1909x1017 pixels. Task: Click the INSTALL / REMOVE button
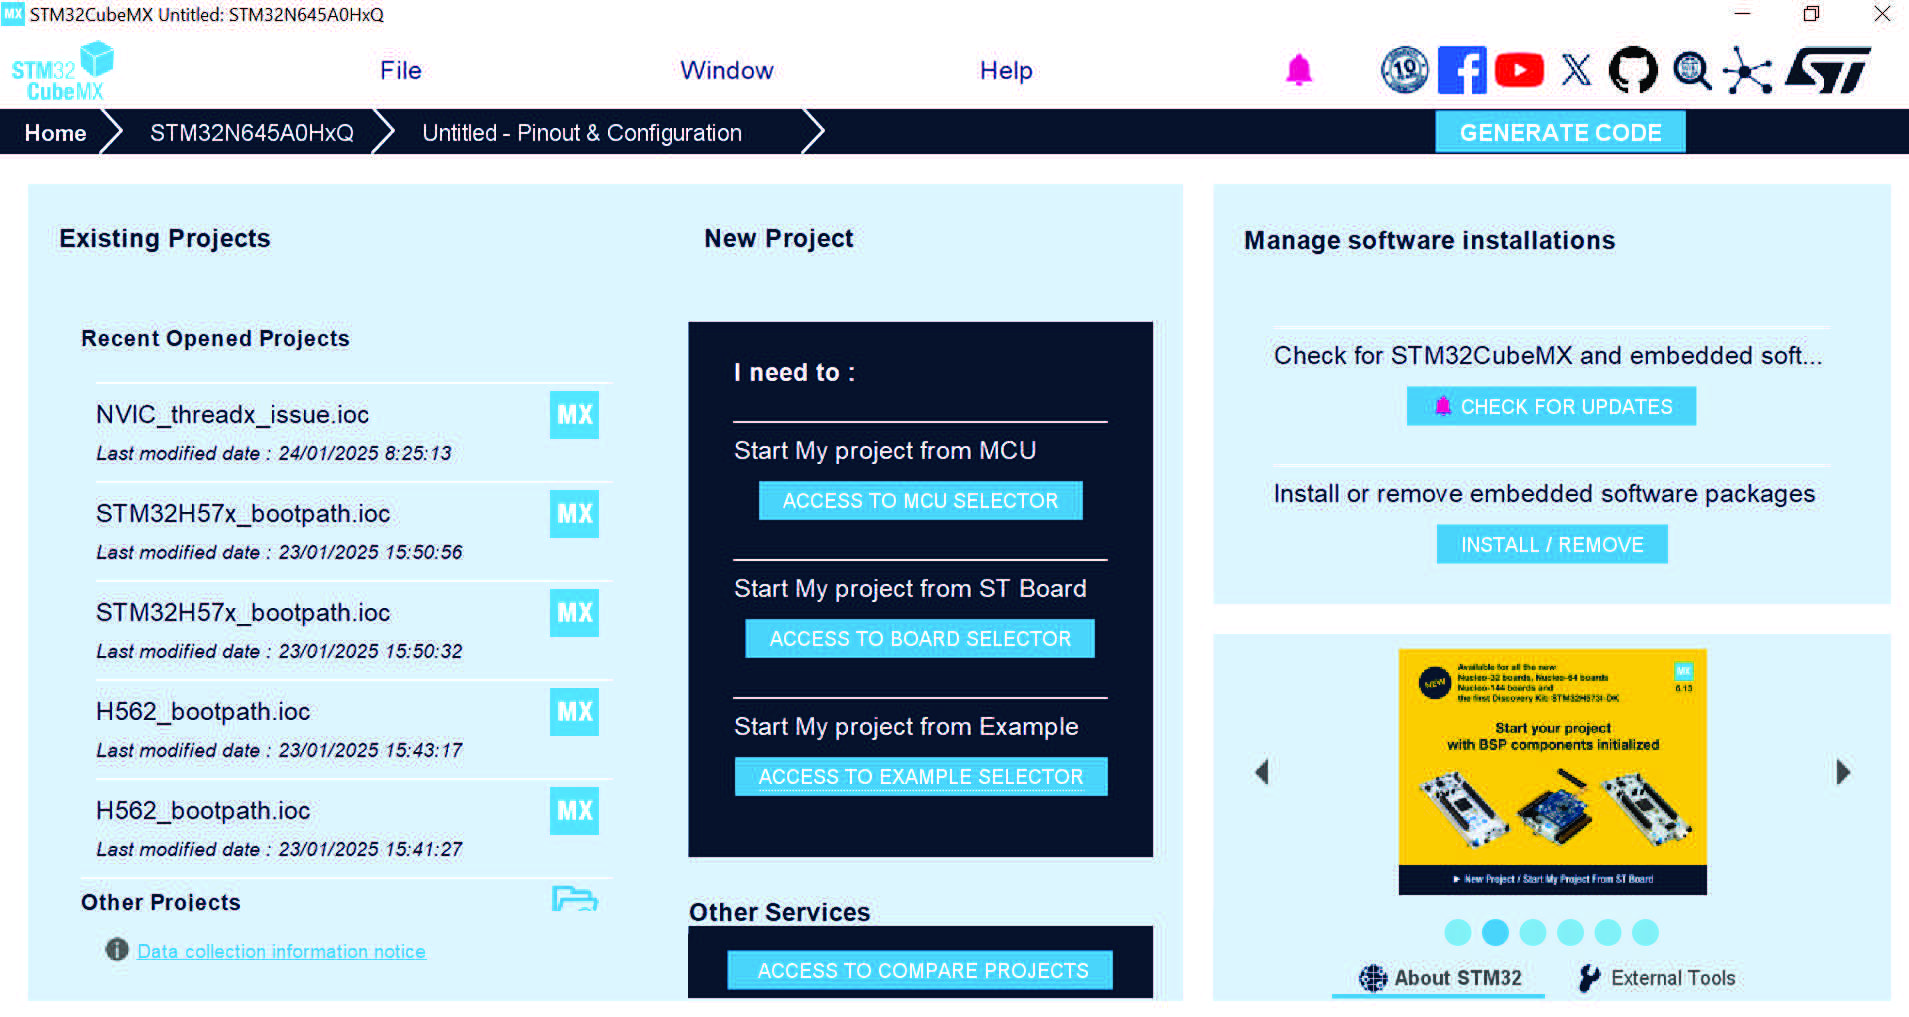1552,544
